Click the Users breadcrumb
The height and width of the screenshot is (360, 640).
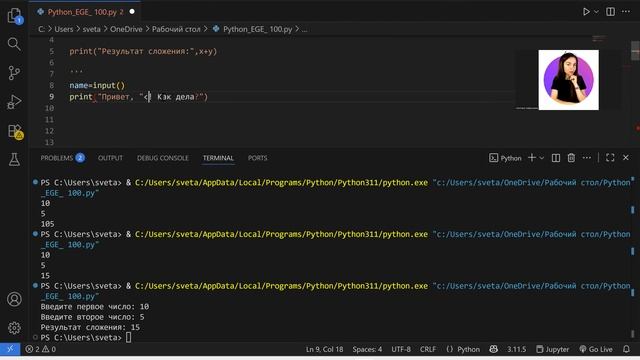point(64,29)
